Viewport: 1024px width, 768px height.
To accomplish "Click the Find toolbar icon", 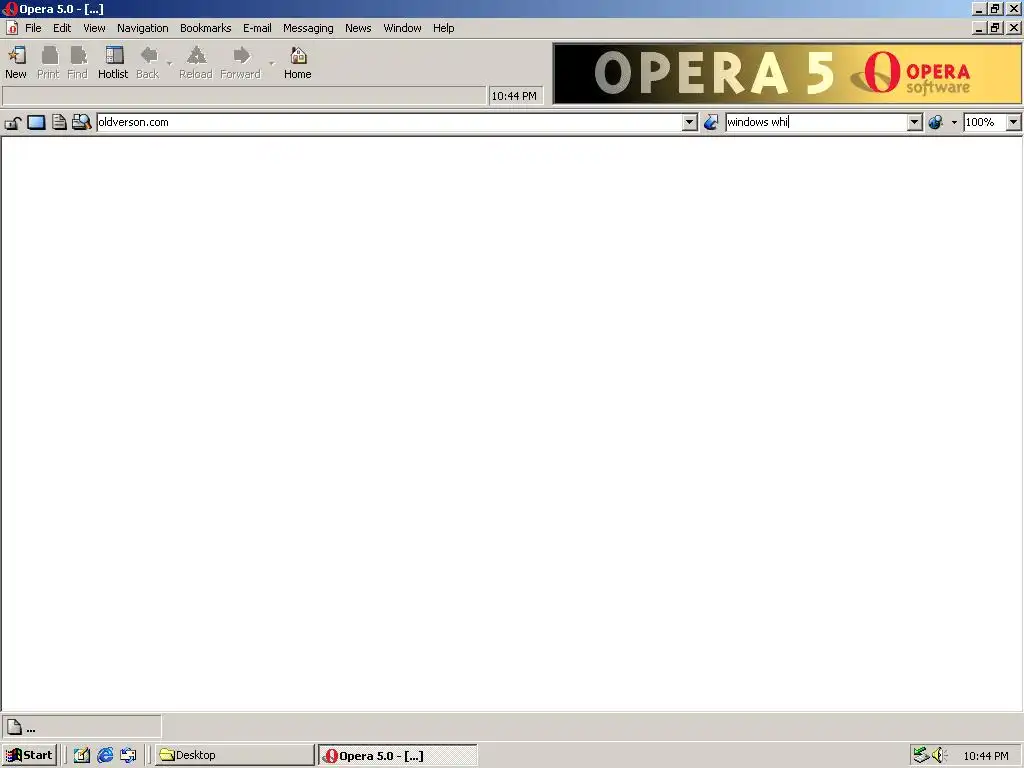I will (78, 63).
